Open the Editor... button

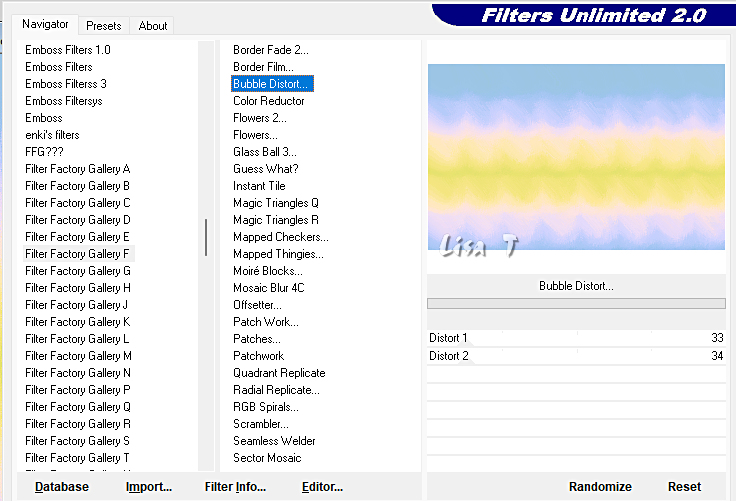(322, 486)
